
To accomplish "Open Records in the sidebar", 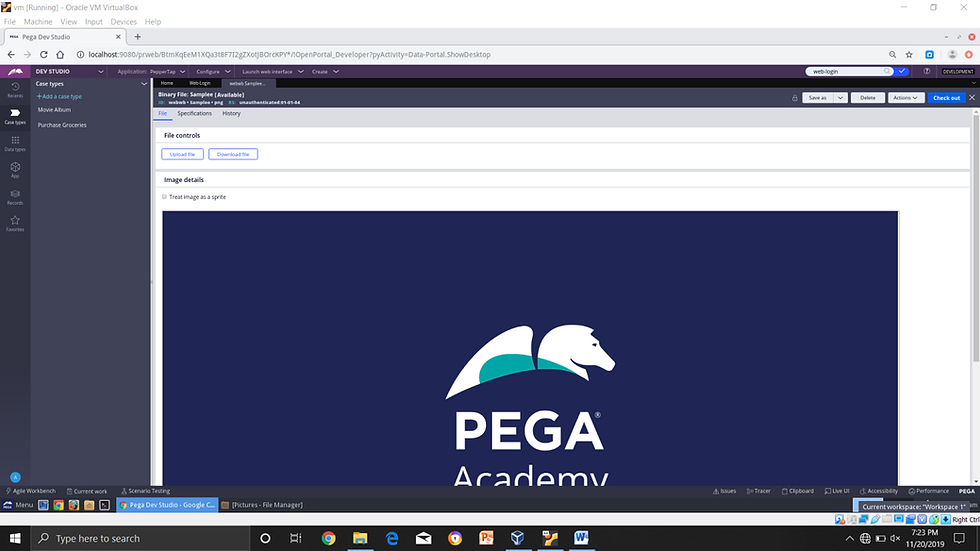I will click(15, 197).
